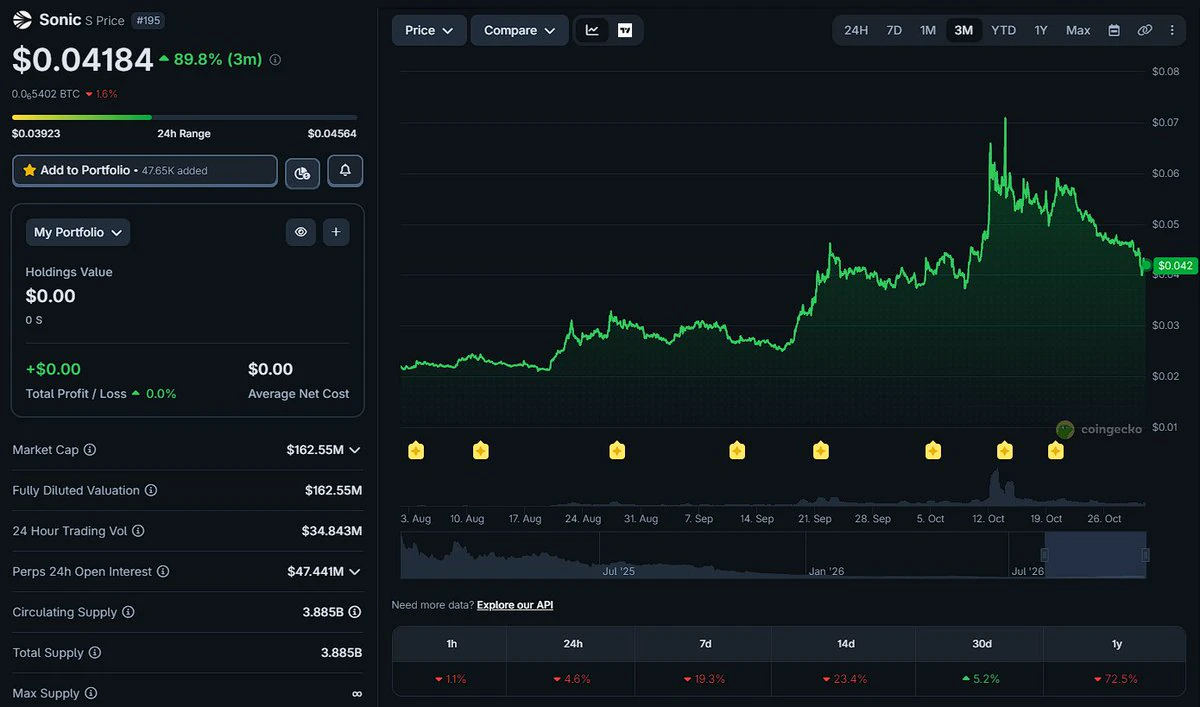Show the Fully Diluted Valuation info tooltip
The image size is (1200, 707).
pos(151,491)
